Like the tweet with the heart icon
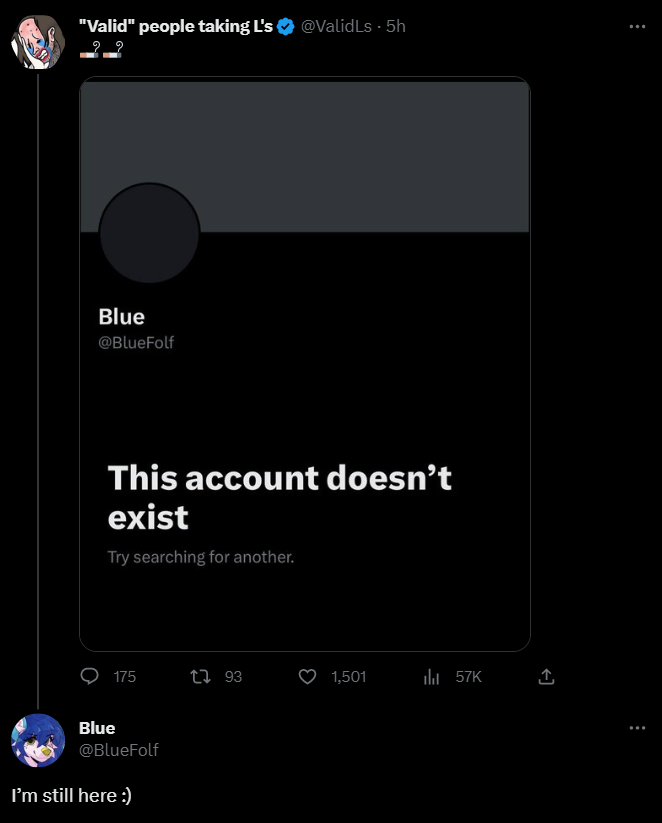Viewport: 662px width, 823px height. click(x=308, y=677)
